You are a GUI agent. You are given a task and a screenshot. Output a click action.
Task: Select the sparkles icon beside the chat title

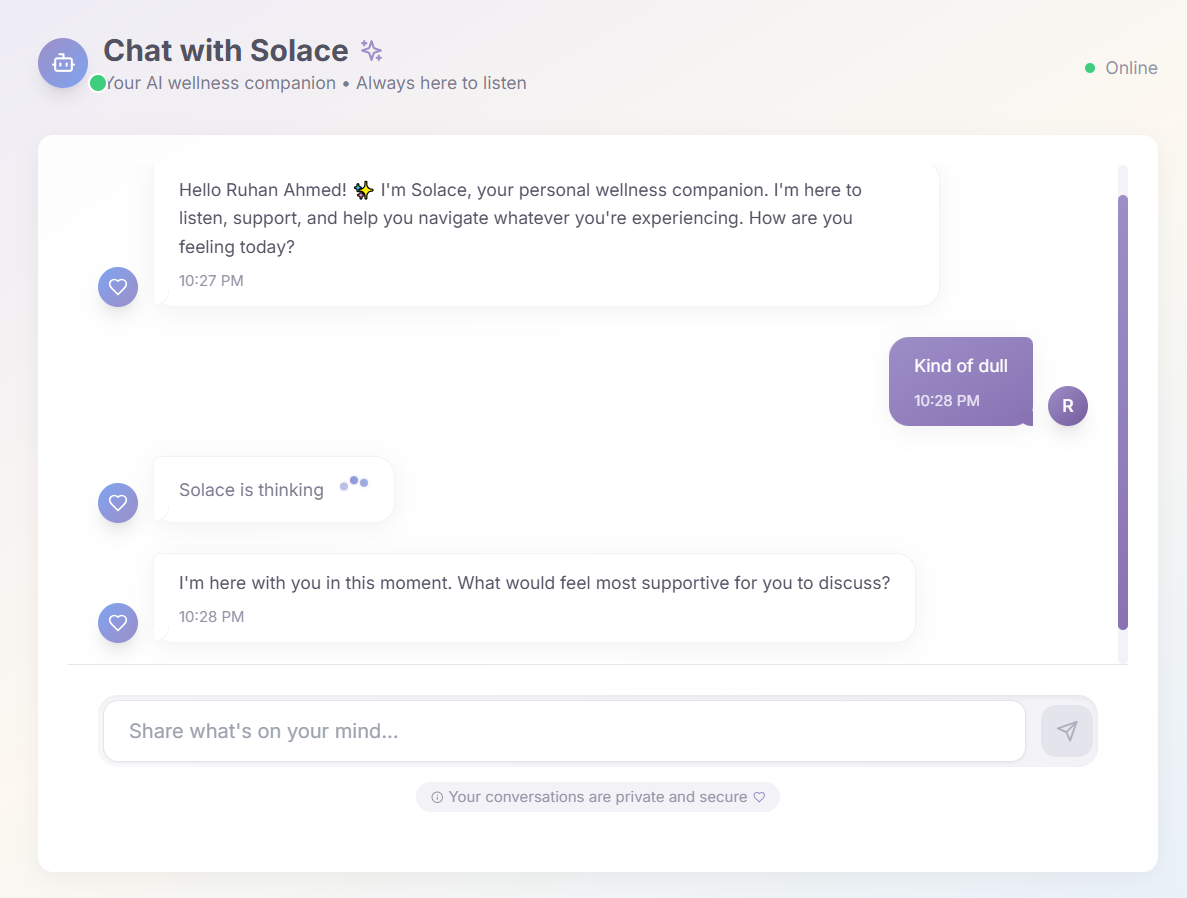pos(370,49)
